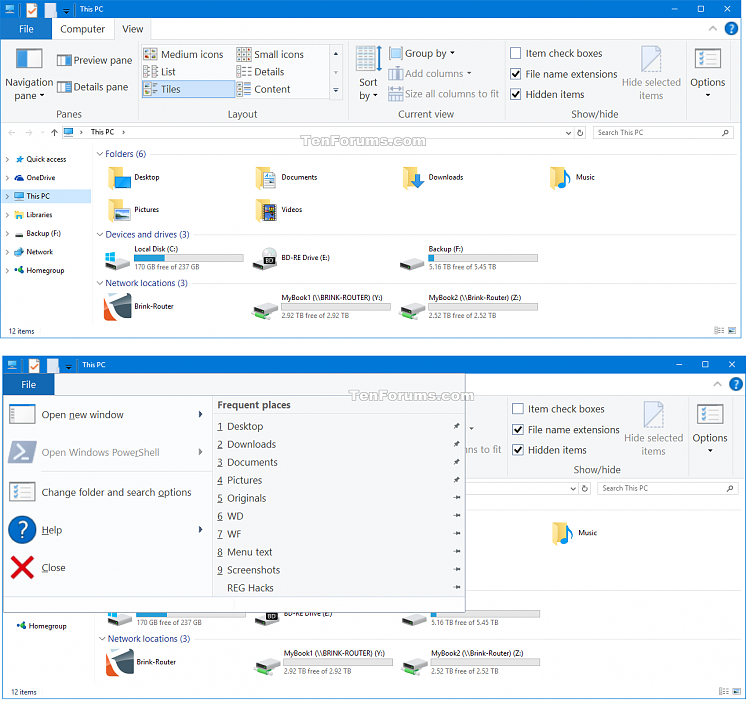Select Content layout option
The image size is (750, 702).
point(264,89)
